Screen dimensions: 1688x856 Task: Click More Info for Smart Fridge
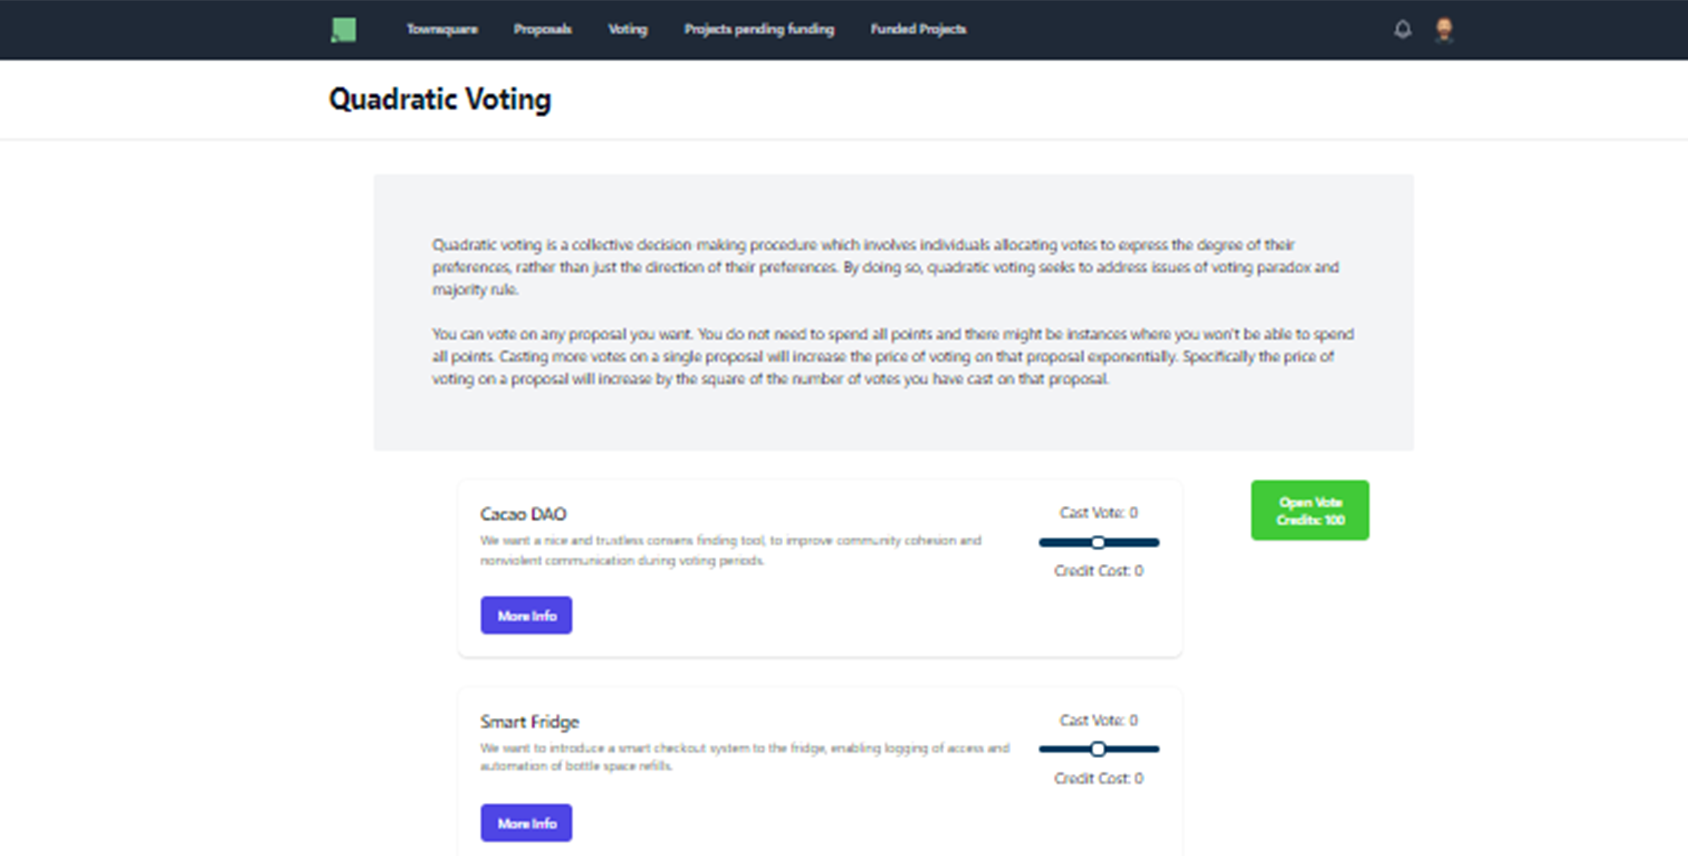point(526,823)
